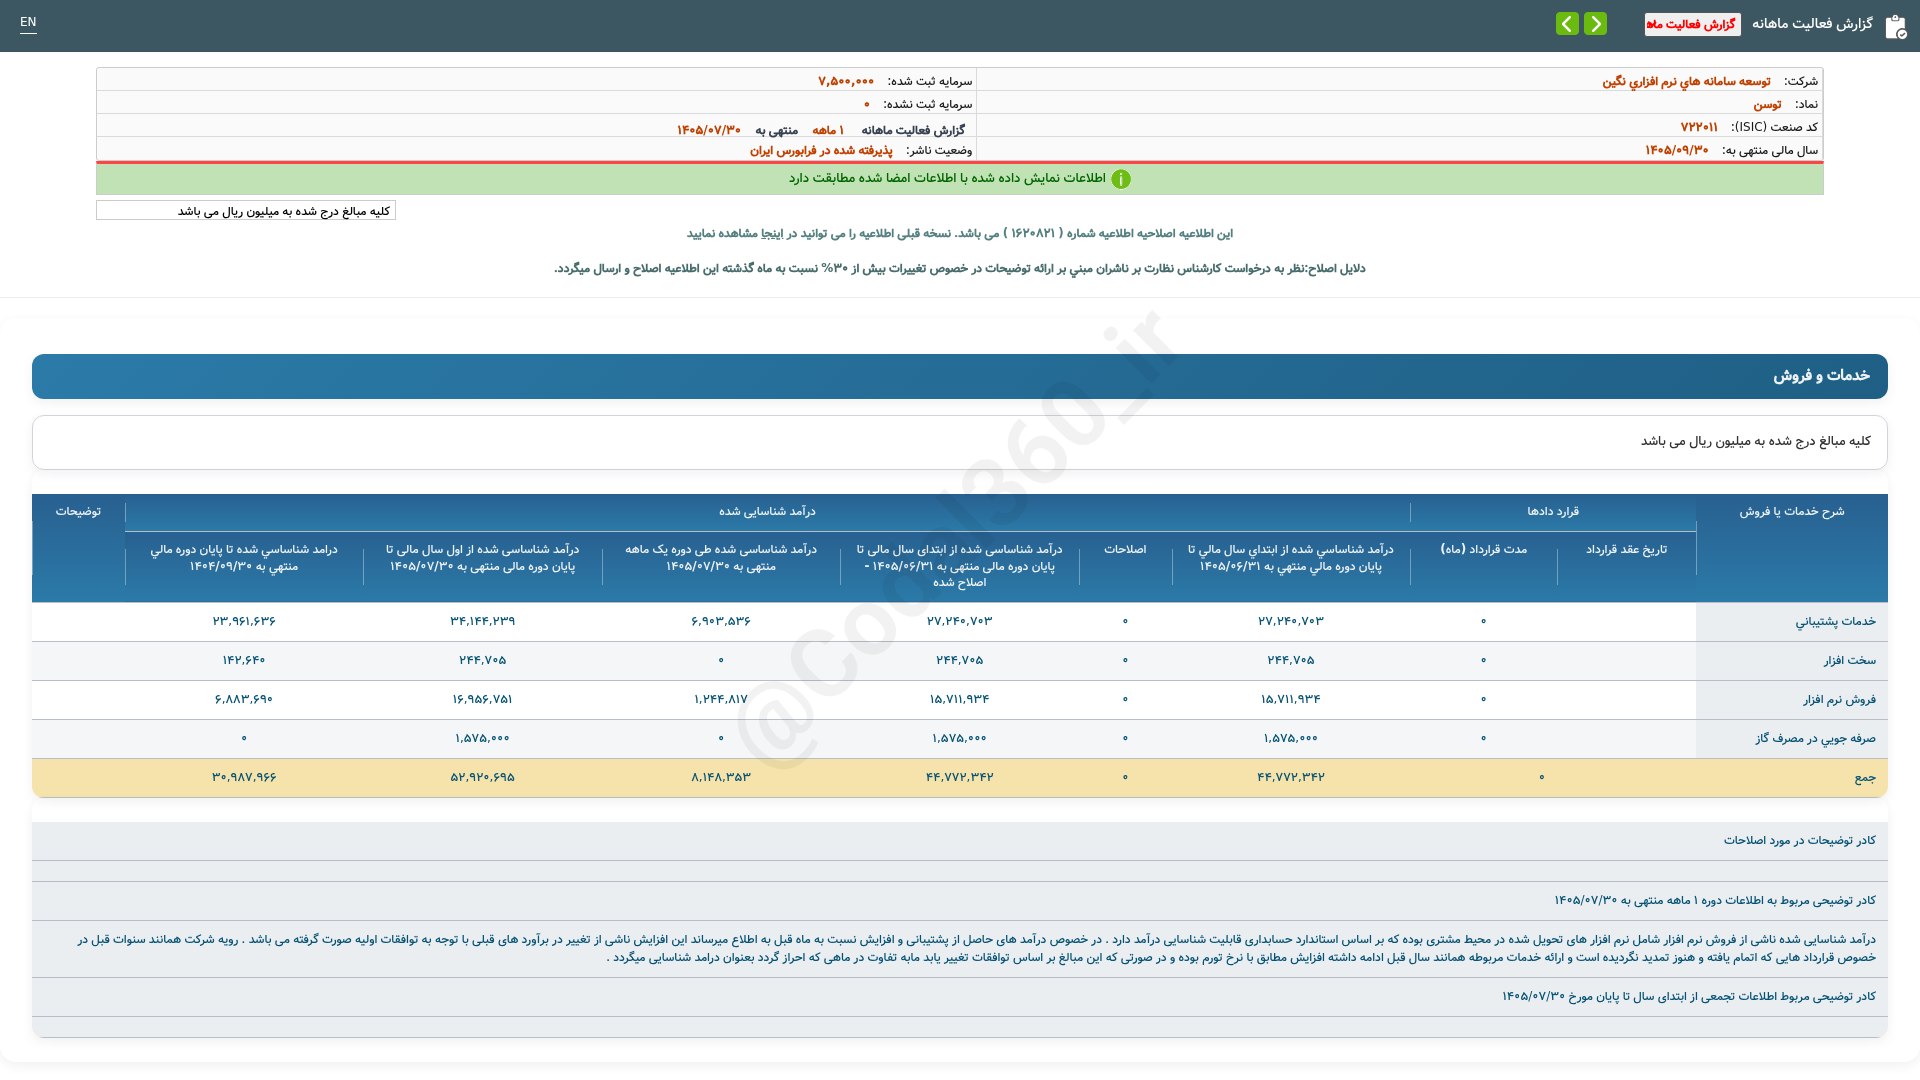Open the red 'گزارش فعالیت ماه' selector box
The height and width of the screenshot is (1080, 1920).
tap(1692, 24)
